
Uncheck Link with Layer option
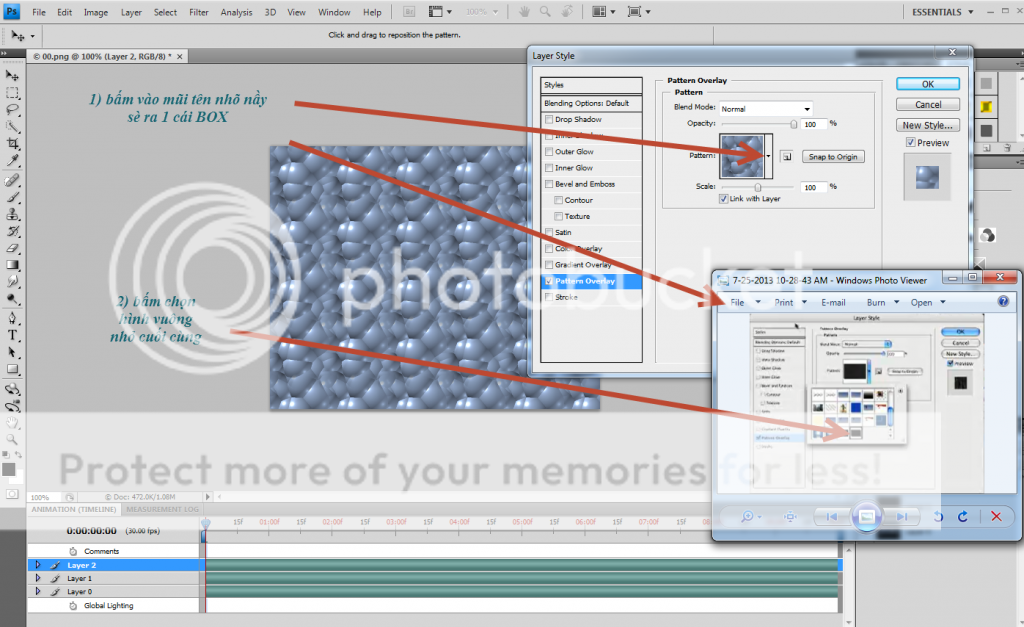(724, 199)
